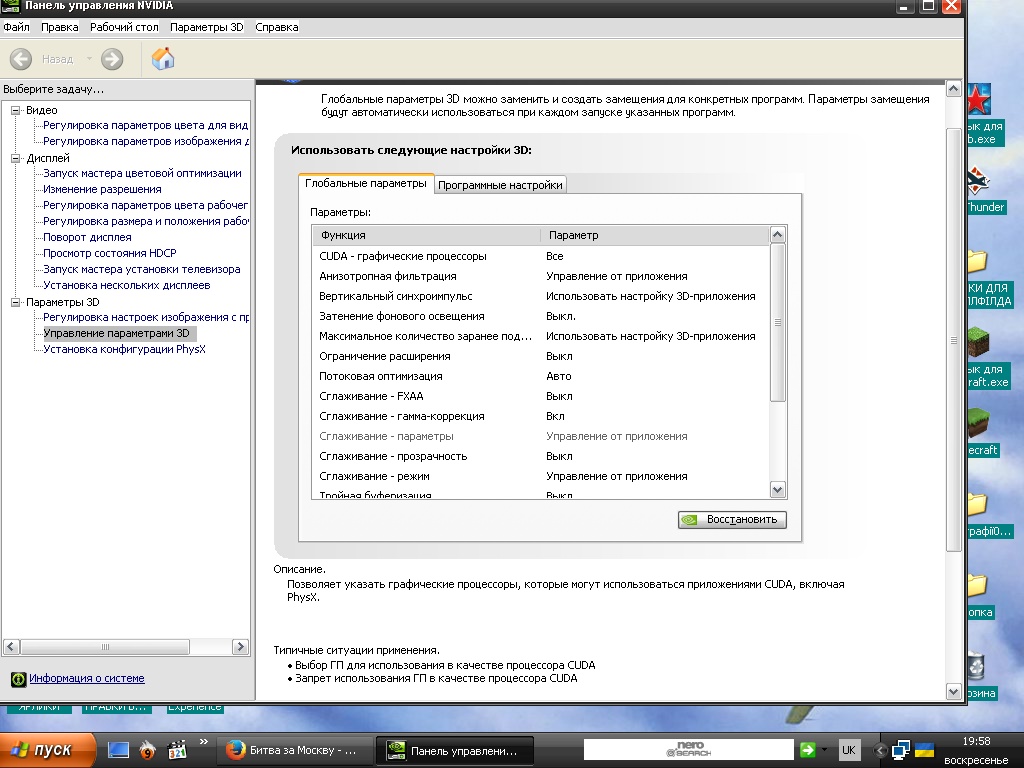
Task: Click task tree scroll-right arrow
Action: pos(240,647)
